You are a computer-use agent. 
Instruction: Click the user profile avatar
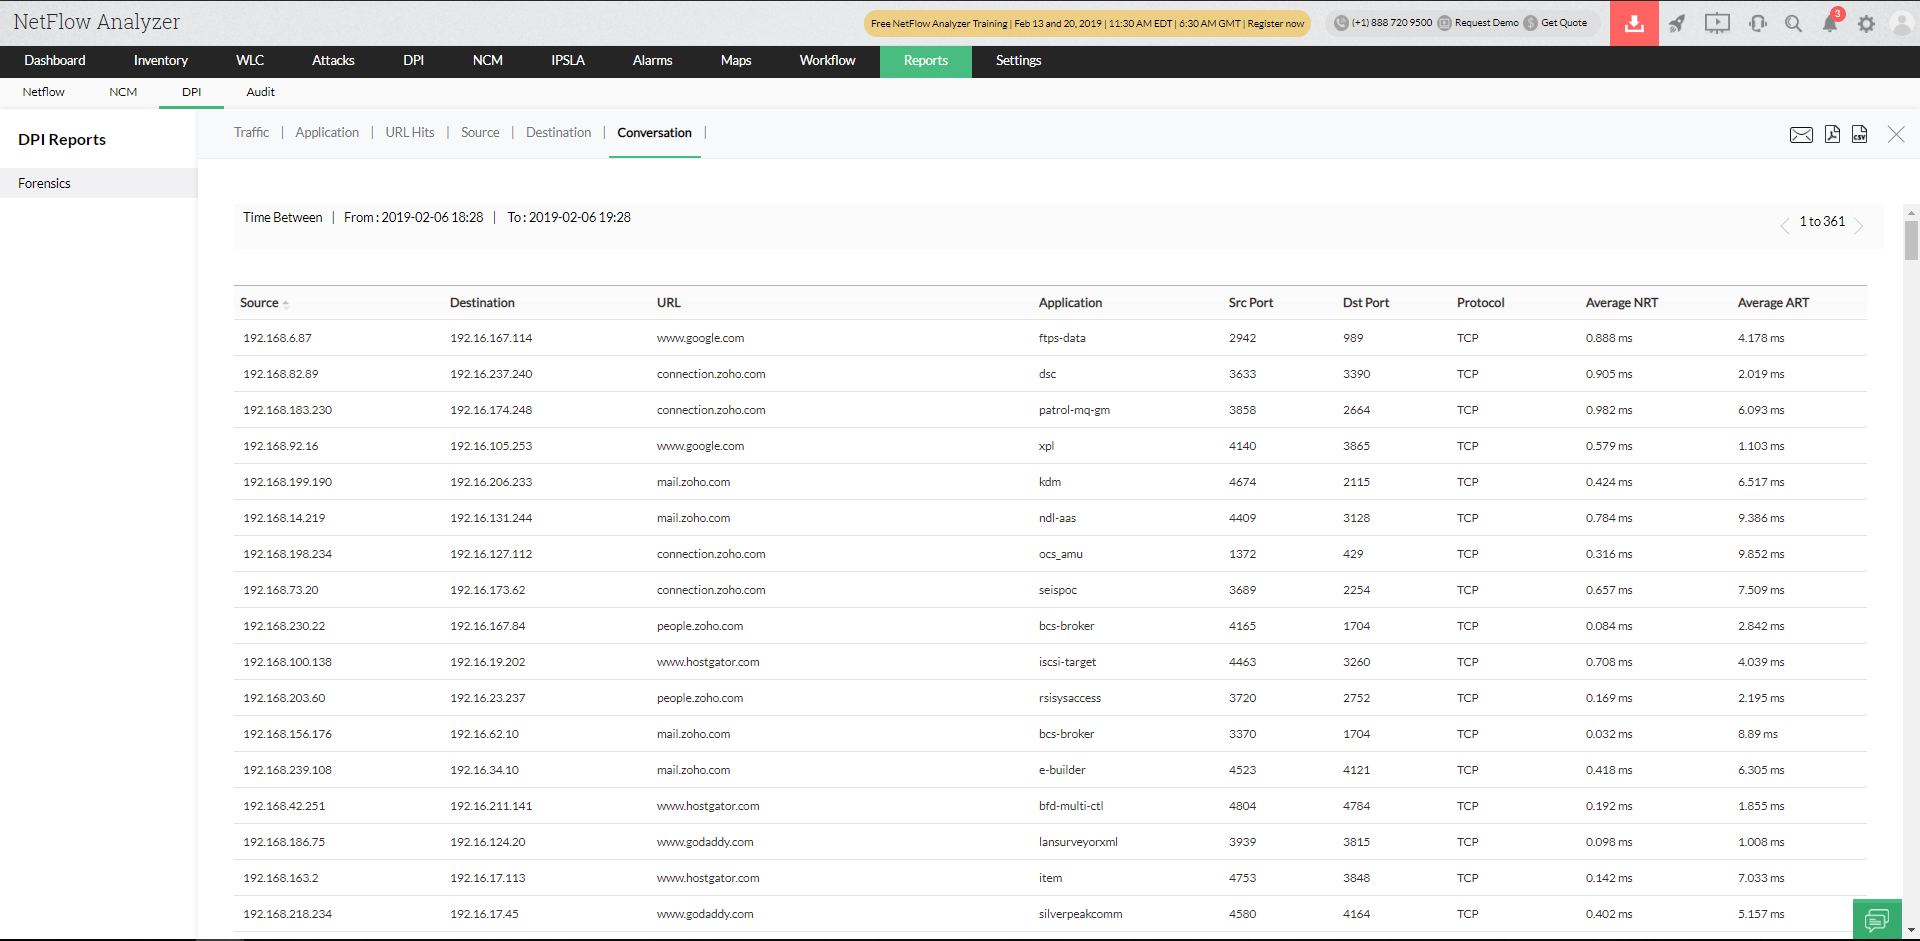point(1902,23)
